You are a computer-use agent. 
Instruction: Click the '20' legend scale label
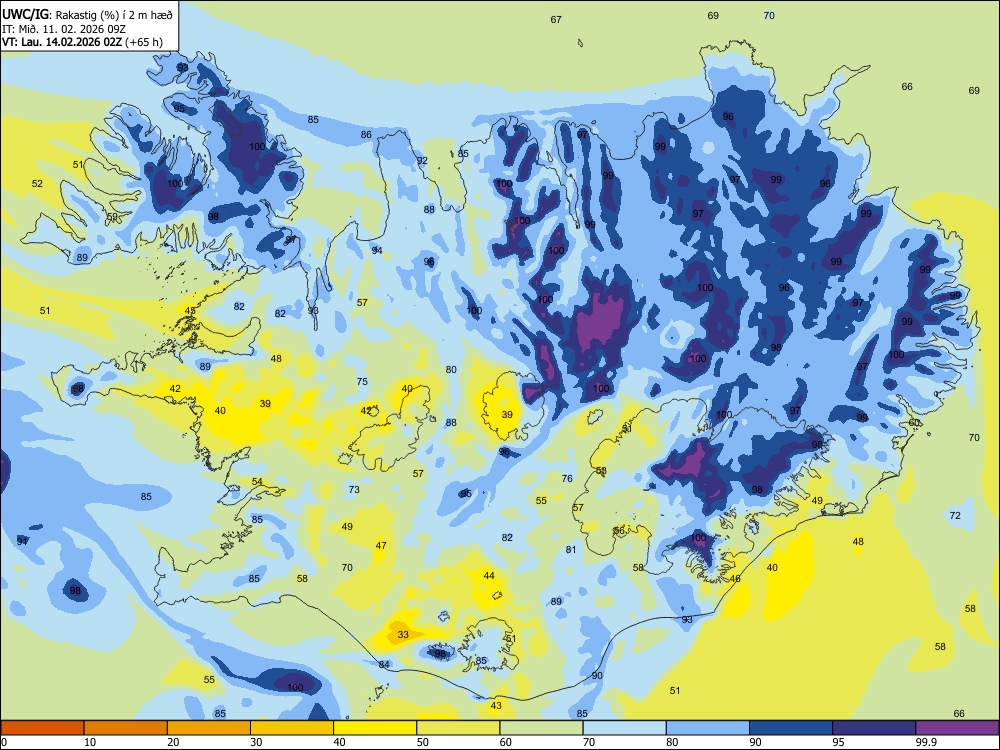173,742
